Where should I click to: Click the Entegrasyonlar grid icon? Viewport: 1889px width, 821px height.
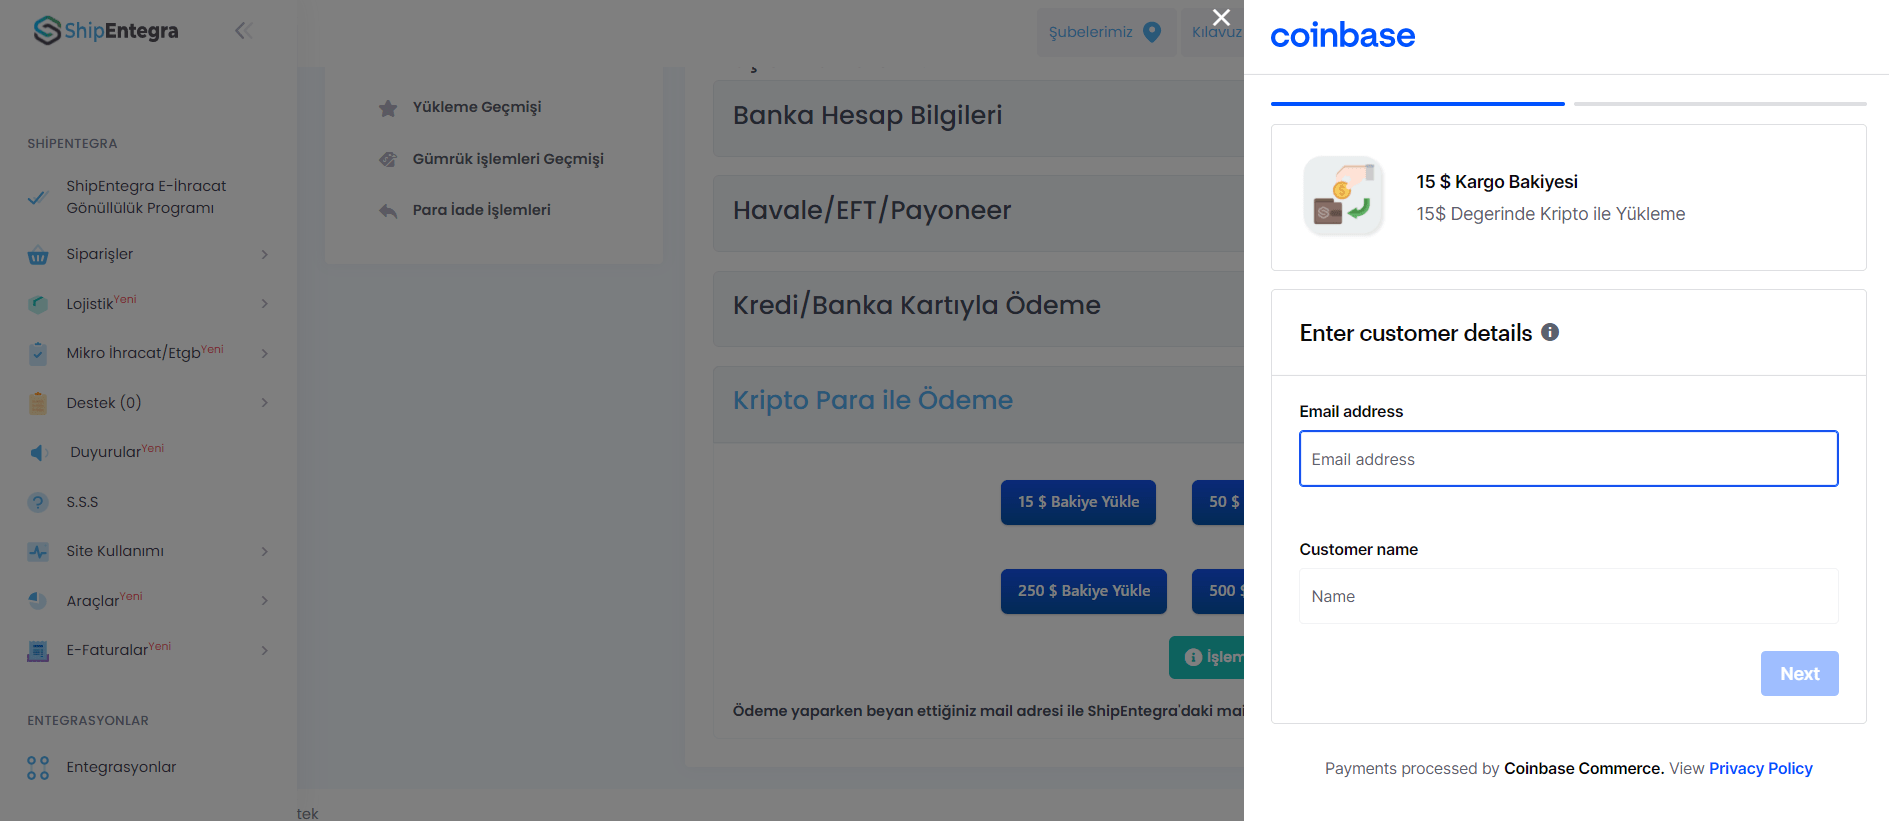(38, 768)
